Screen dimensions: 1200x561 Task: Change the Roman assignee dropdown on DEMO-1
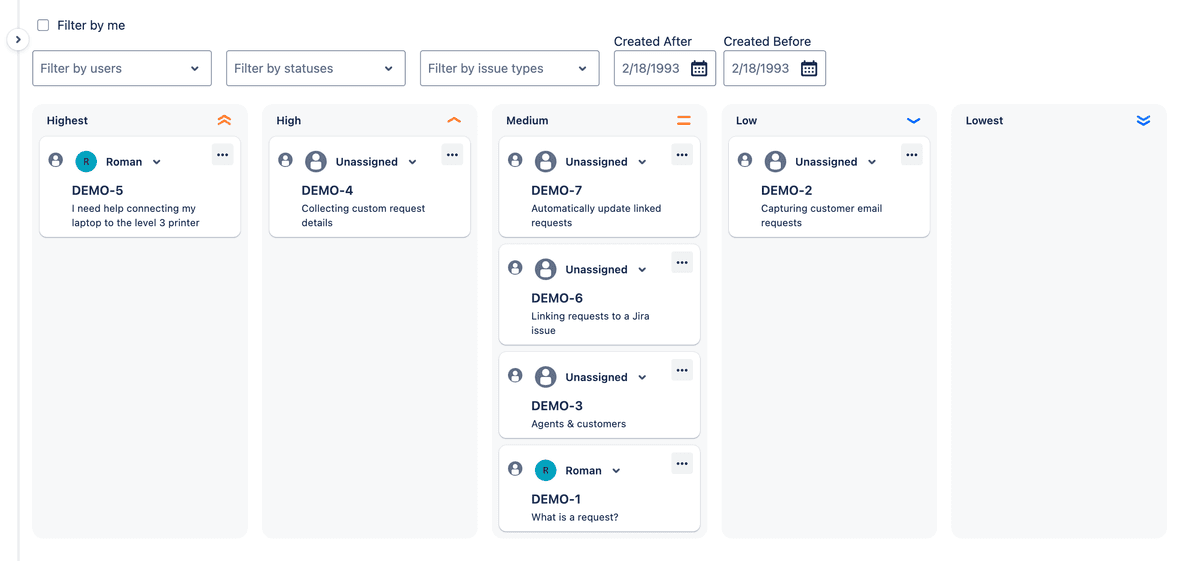616,471
